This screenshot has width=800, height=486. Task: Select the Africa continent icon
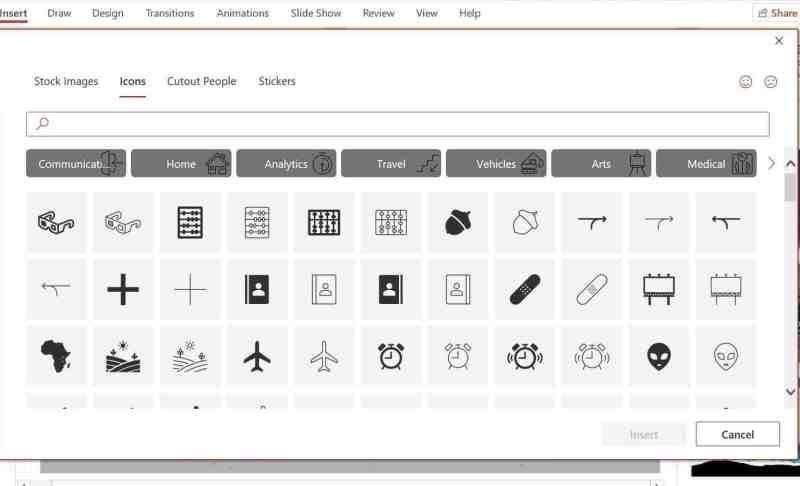[56, 356]
